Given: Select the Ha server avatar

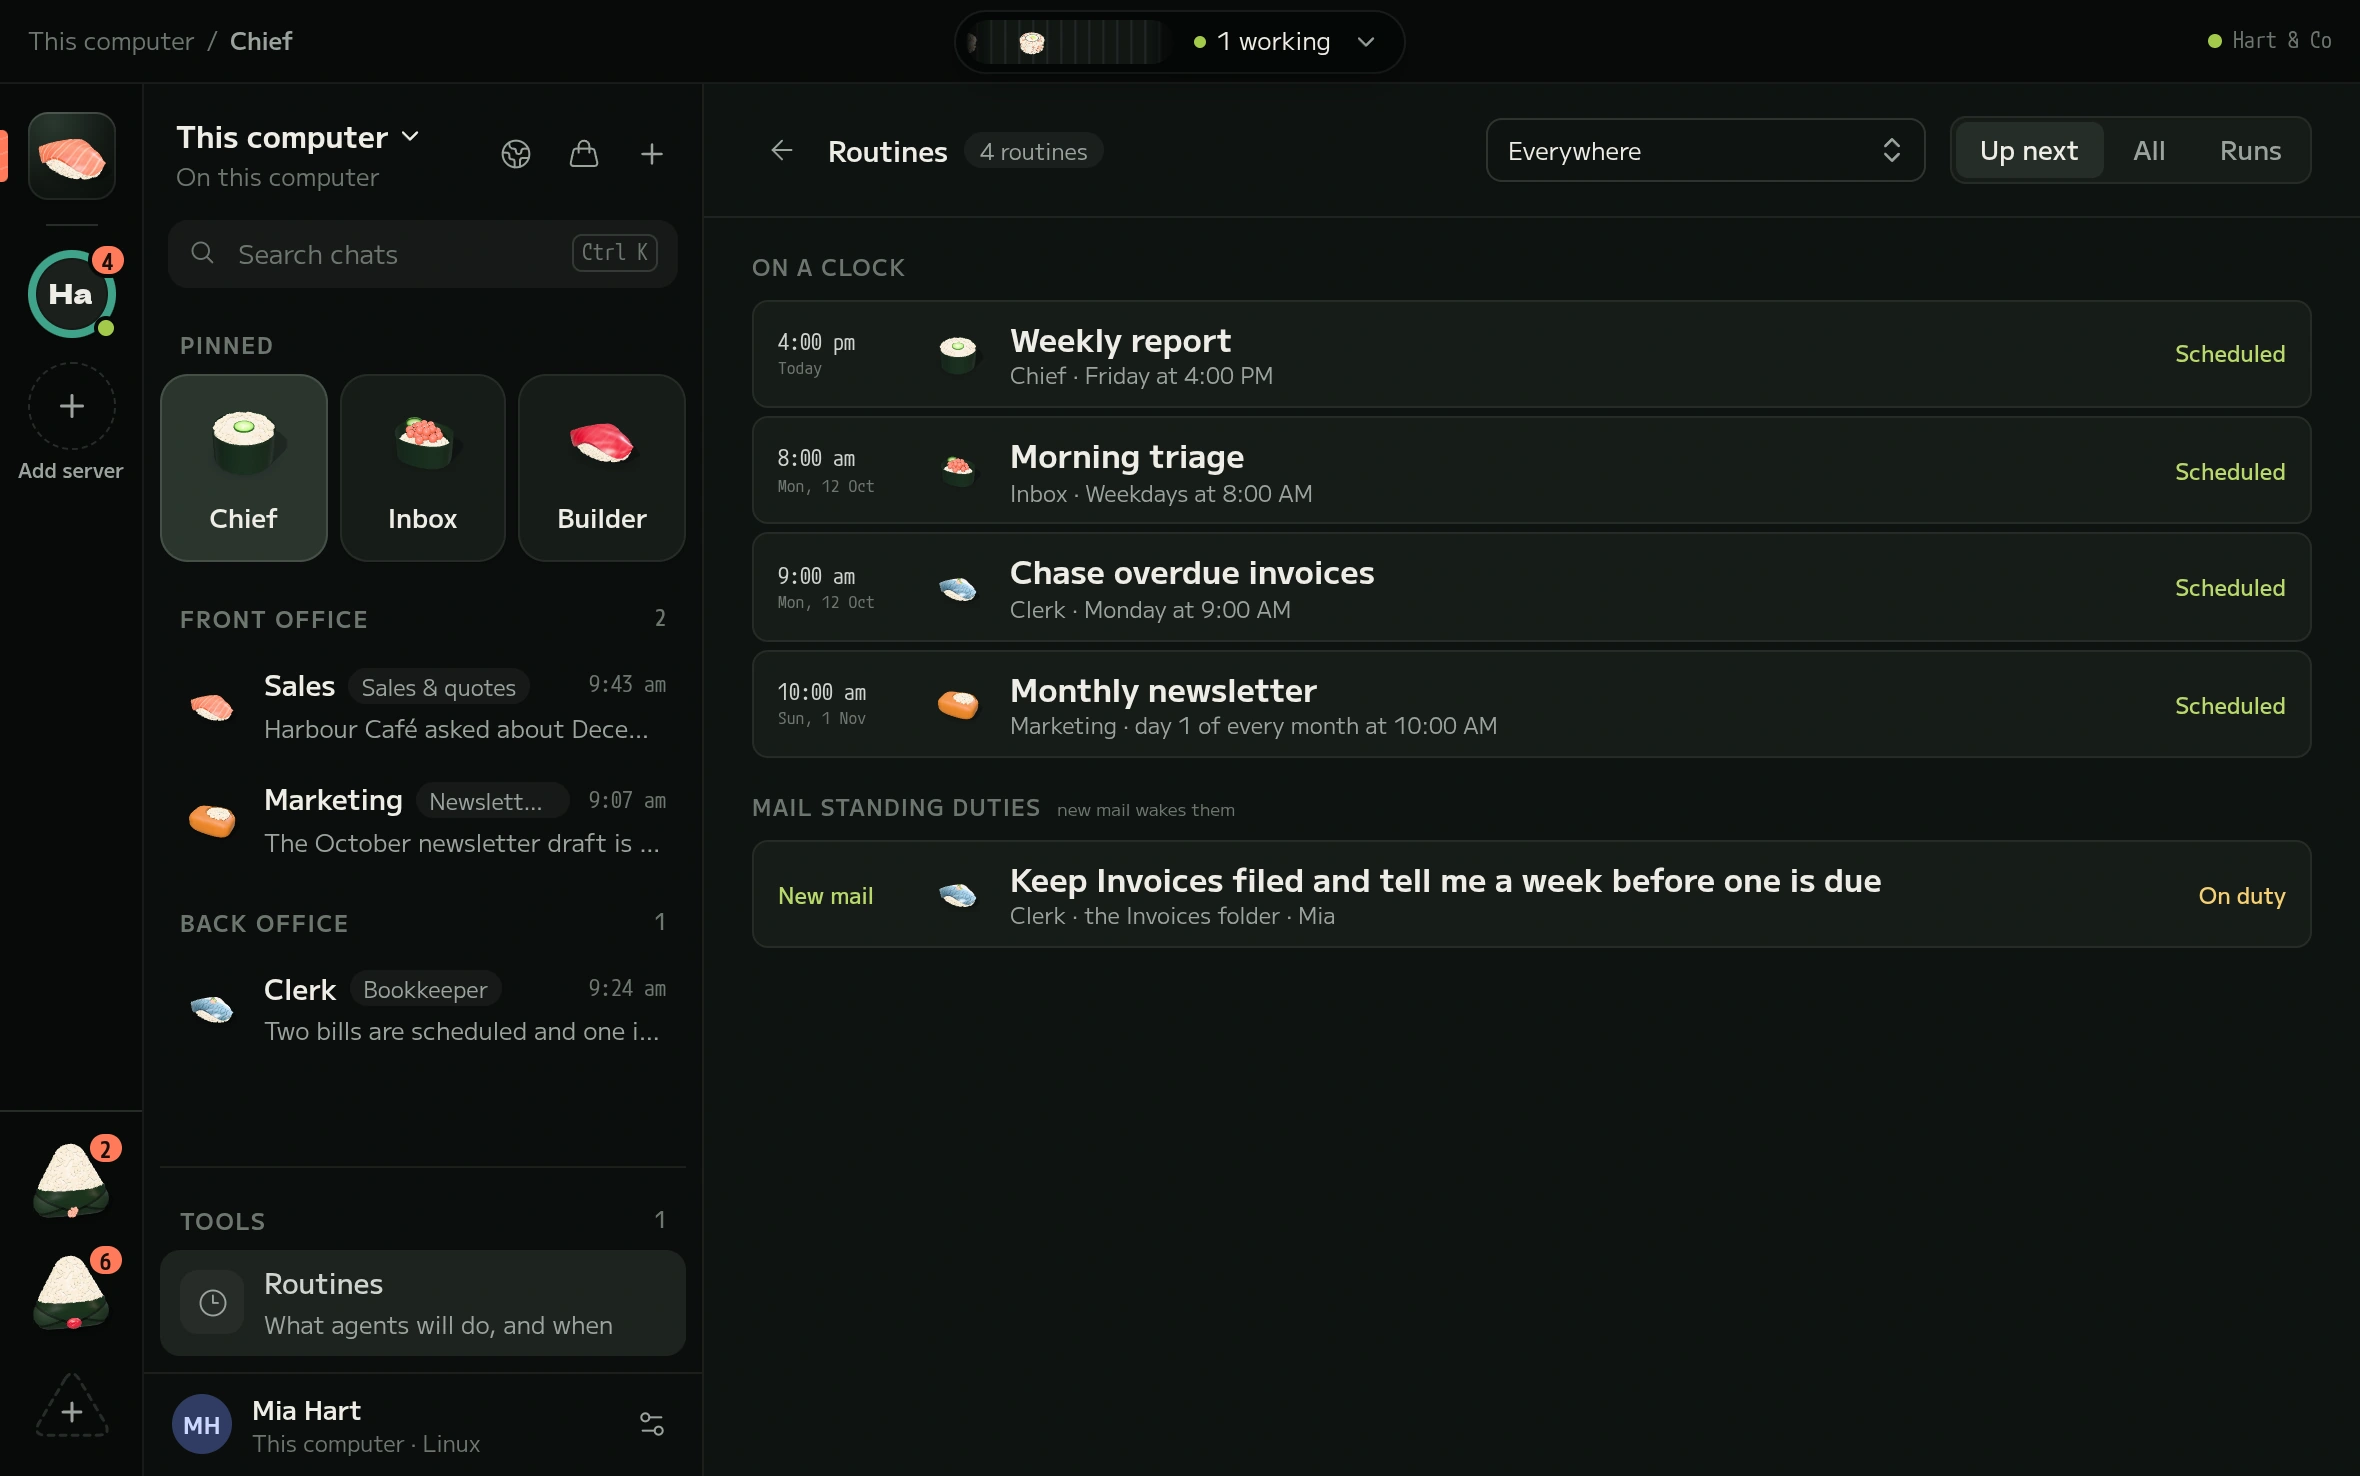Looking at the screenshot, I should tap(71, 294).
